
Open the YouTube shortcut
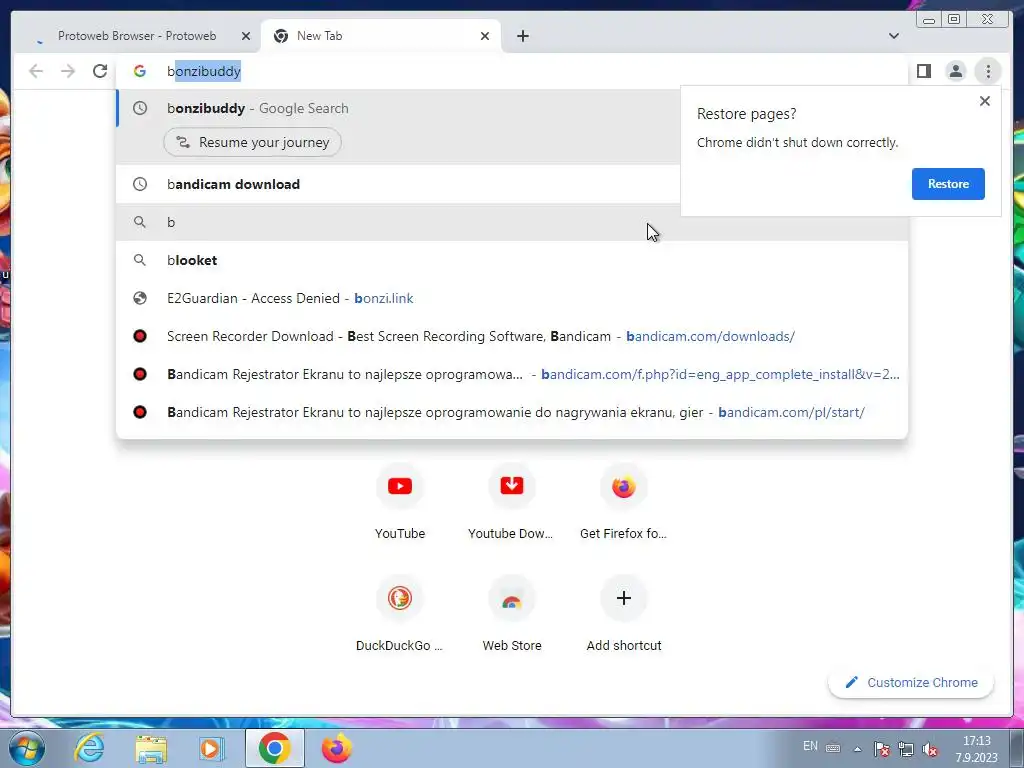[400, 502]
